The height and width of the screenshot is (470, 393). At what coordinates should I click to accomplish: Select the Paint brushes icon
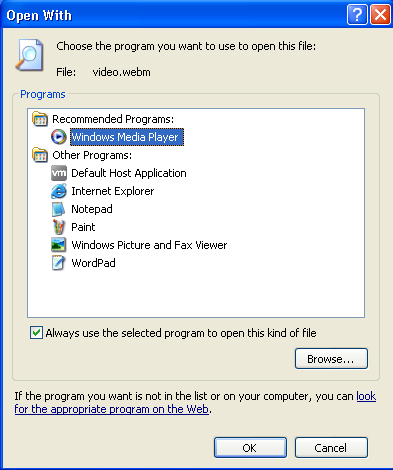[59, 227]
